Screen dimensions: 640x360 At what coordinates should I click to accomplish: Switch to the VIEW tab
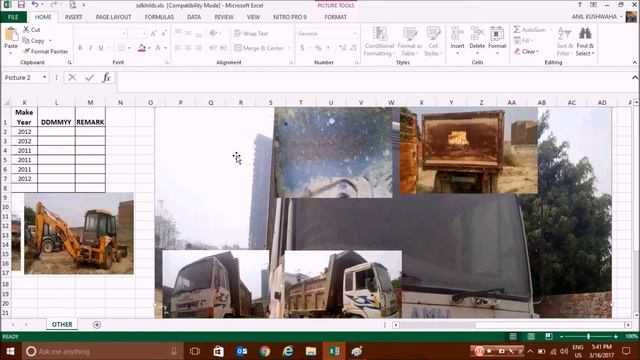[253, 17]
